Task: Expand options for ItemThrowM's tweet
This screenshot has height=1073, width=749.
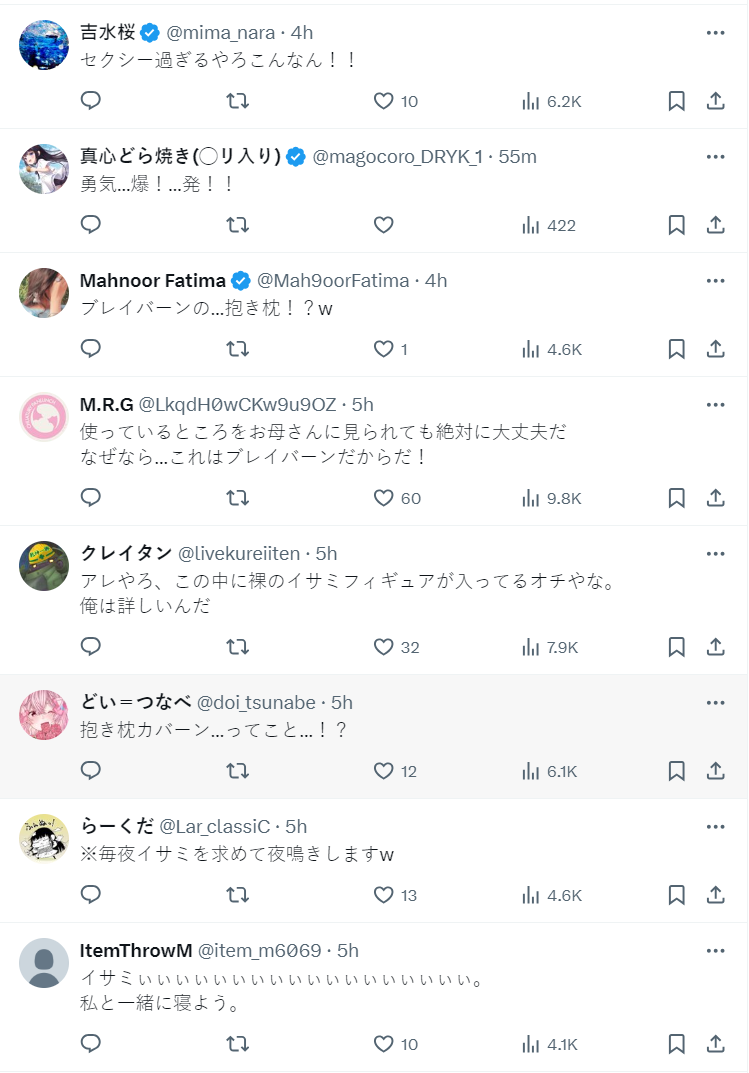Action: tap(715, 950)
